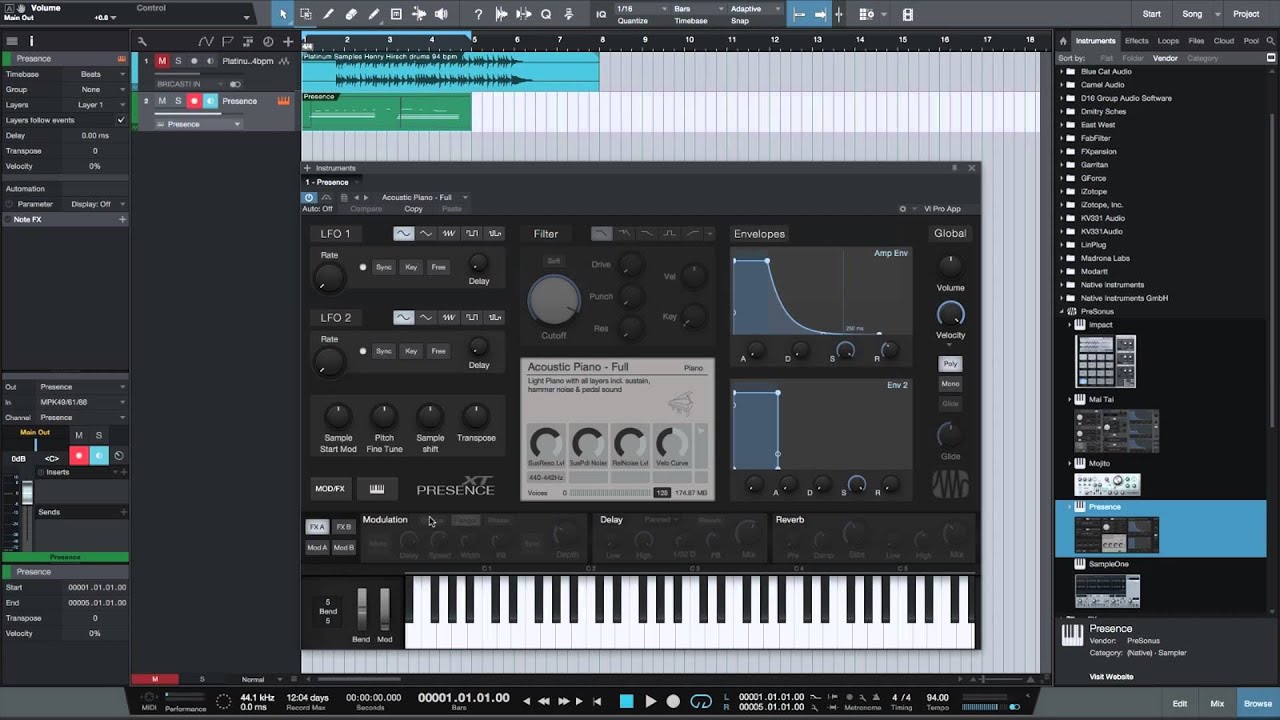This screenshot has width=1280, height=720.
Task: Click the transport play button
Action: pyautogui.click(x=650, y=701)
